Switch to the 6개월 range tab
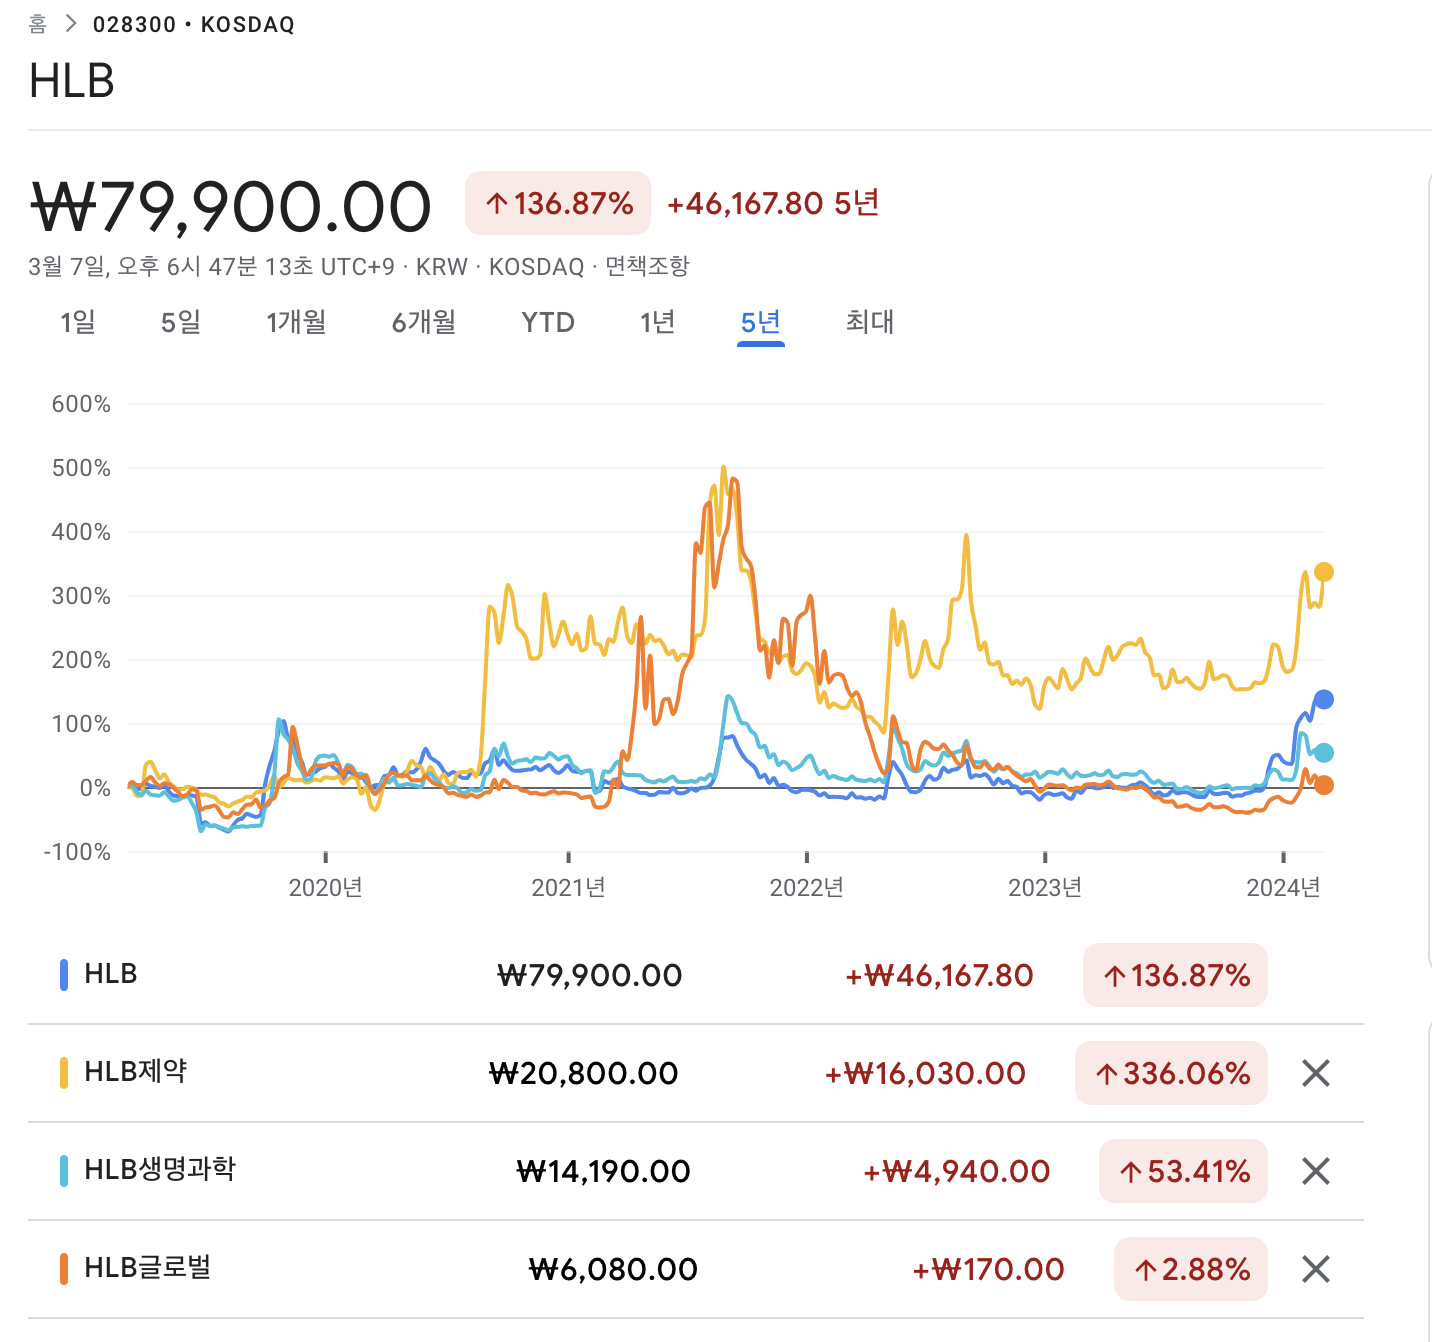Viewport: 1432px width, 1342px height. (424, 322)
